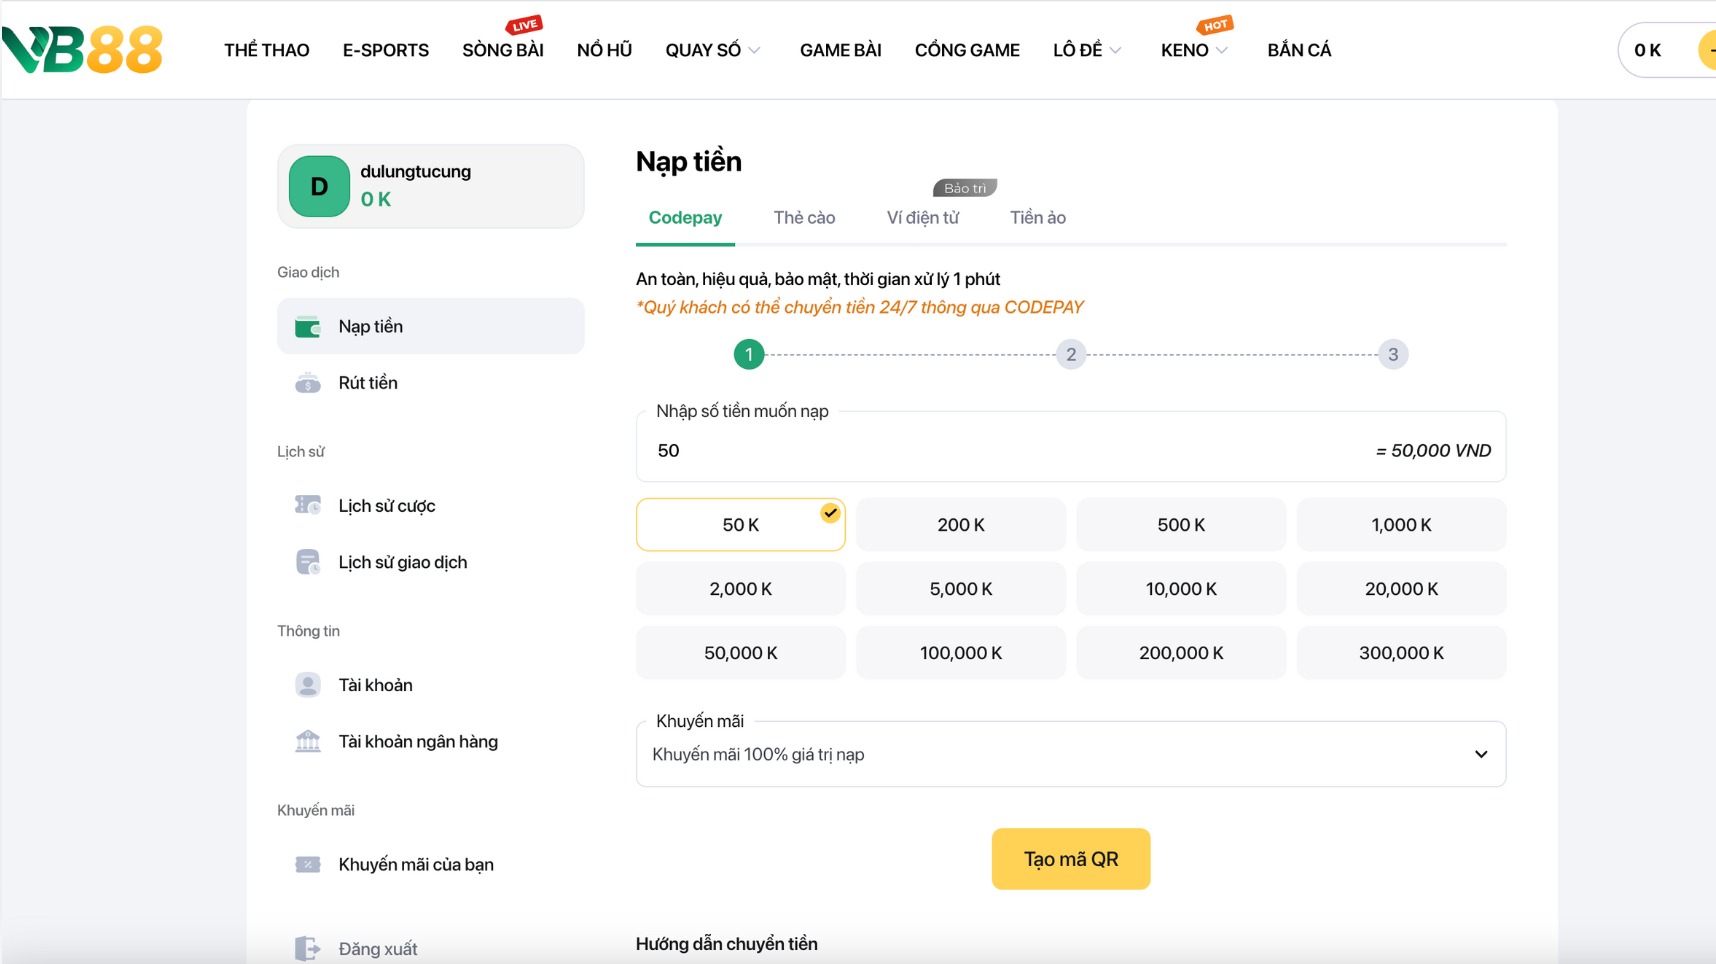Click the 0 K balance in header
The width and height of the screenshot is (1716, 964).
tap(1647, 50)
